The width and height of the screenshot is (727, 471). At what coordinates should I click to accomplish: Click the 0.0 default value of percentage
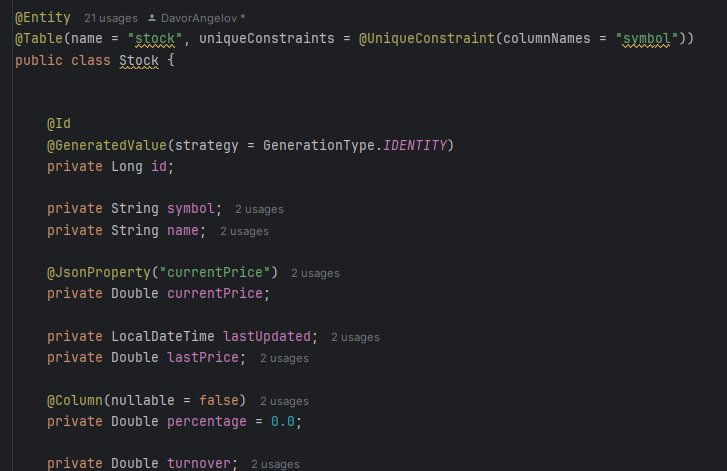(x=283, y=422)
